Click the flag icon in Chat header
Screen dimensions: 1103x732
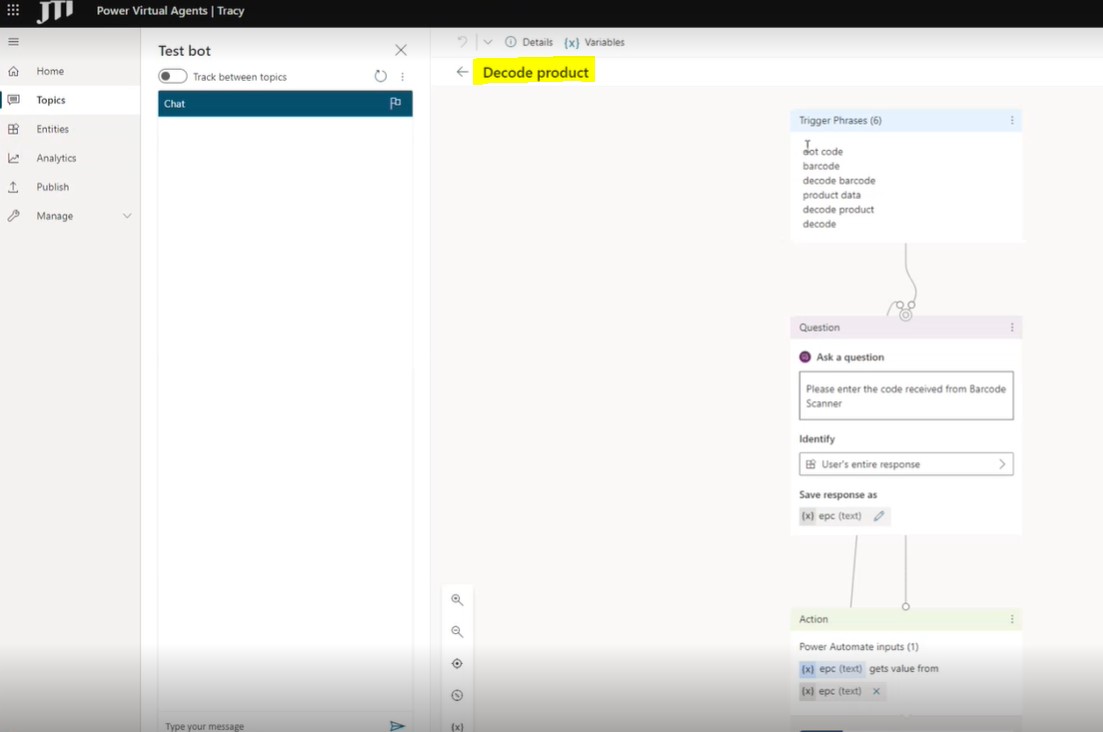pos(395,103)
